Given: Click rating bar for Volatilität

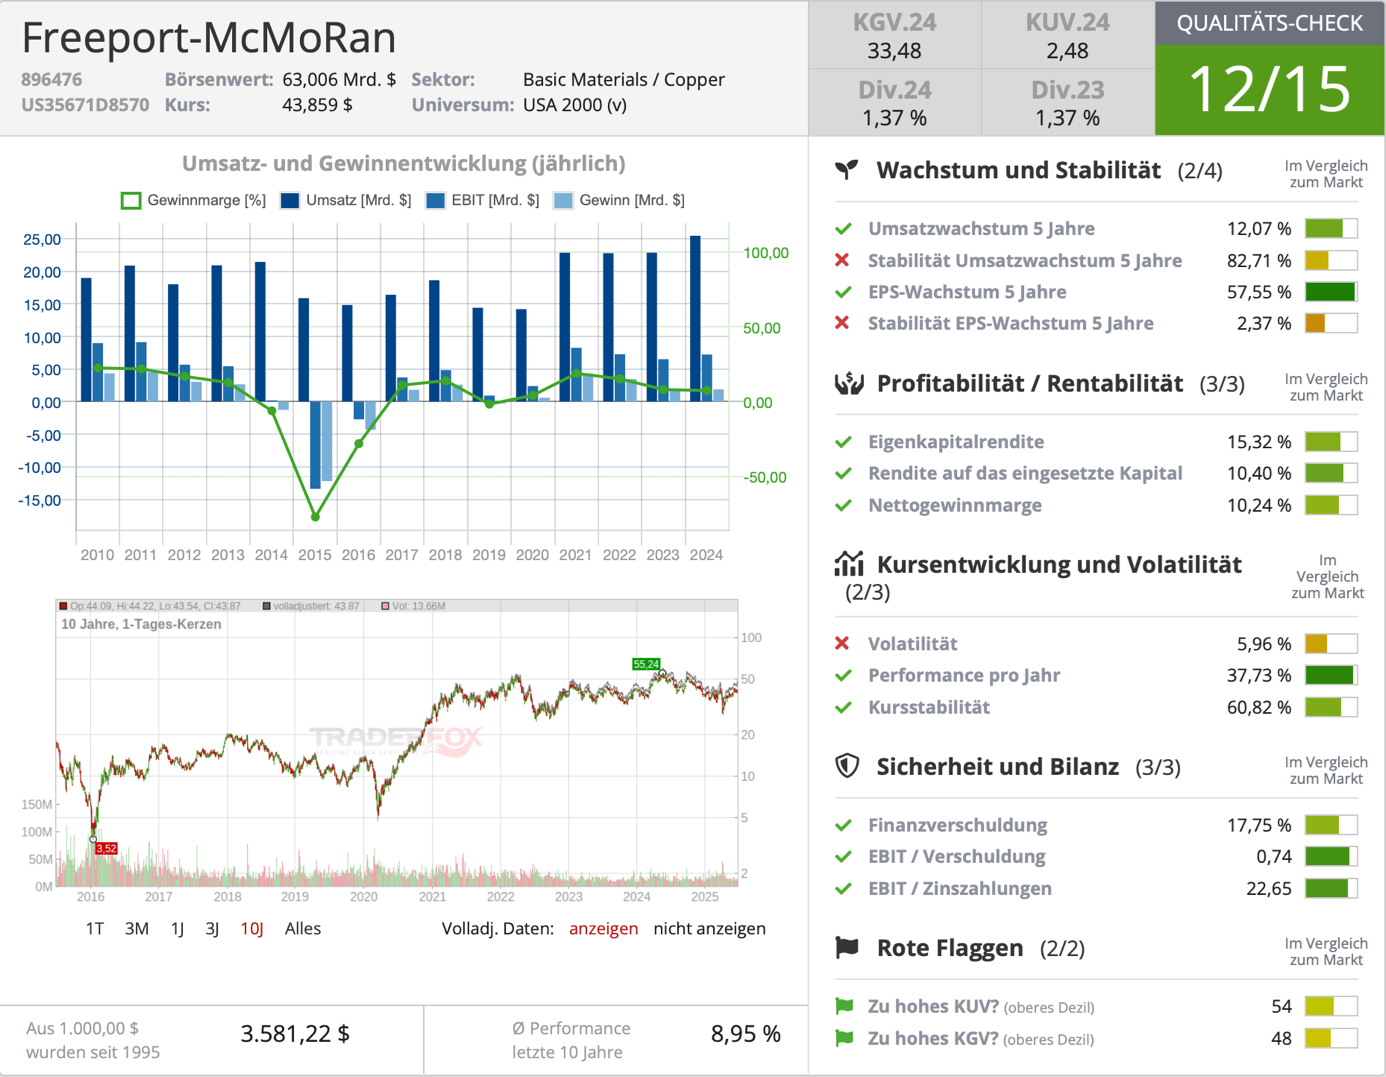Looking at the screenshot, I should (1331, 643).
